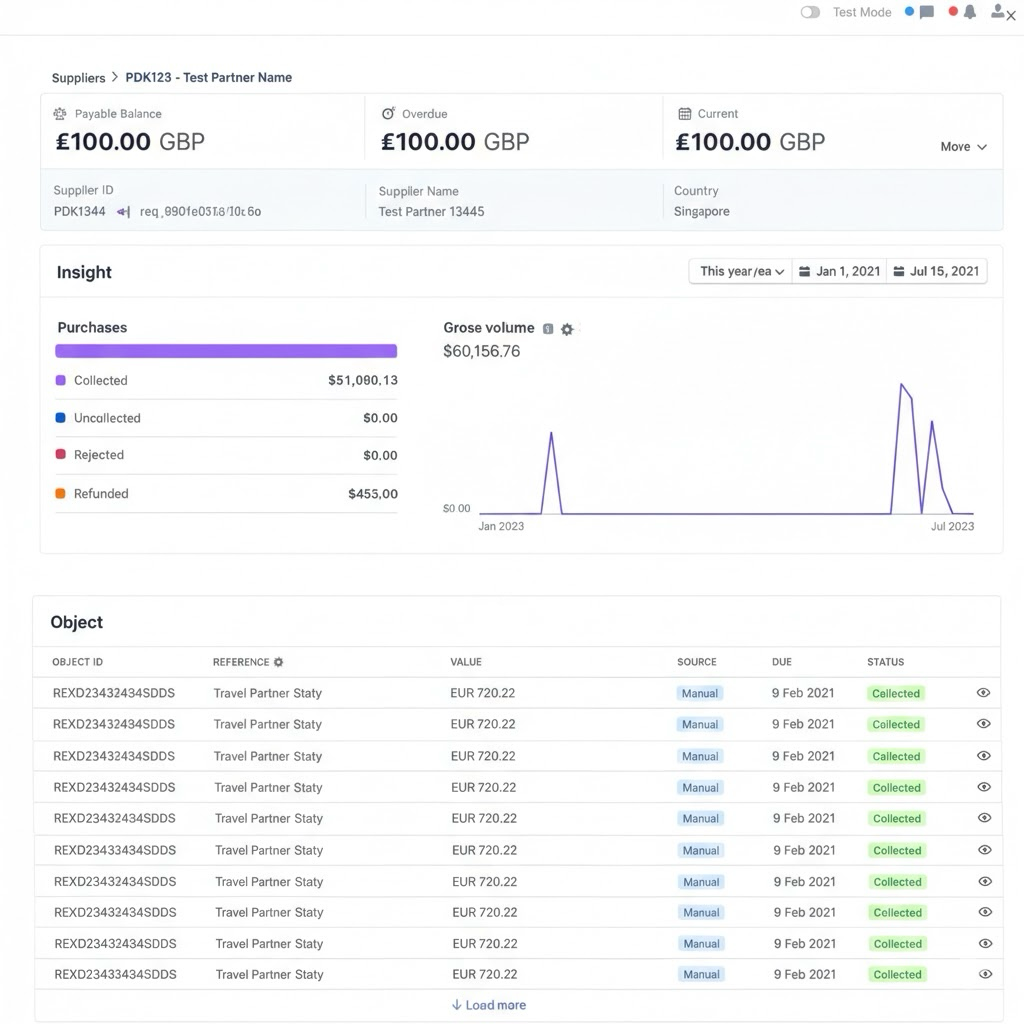1024x1024 pixels.
Task: Click the Current calendar icon
Action: (685, 114)
